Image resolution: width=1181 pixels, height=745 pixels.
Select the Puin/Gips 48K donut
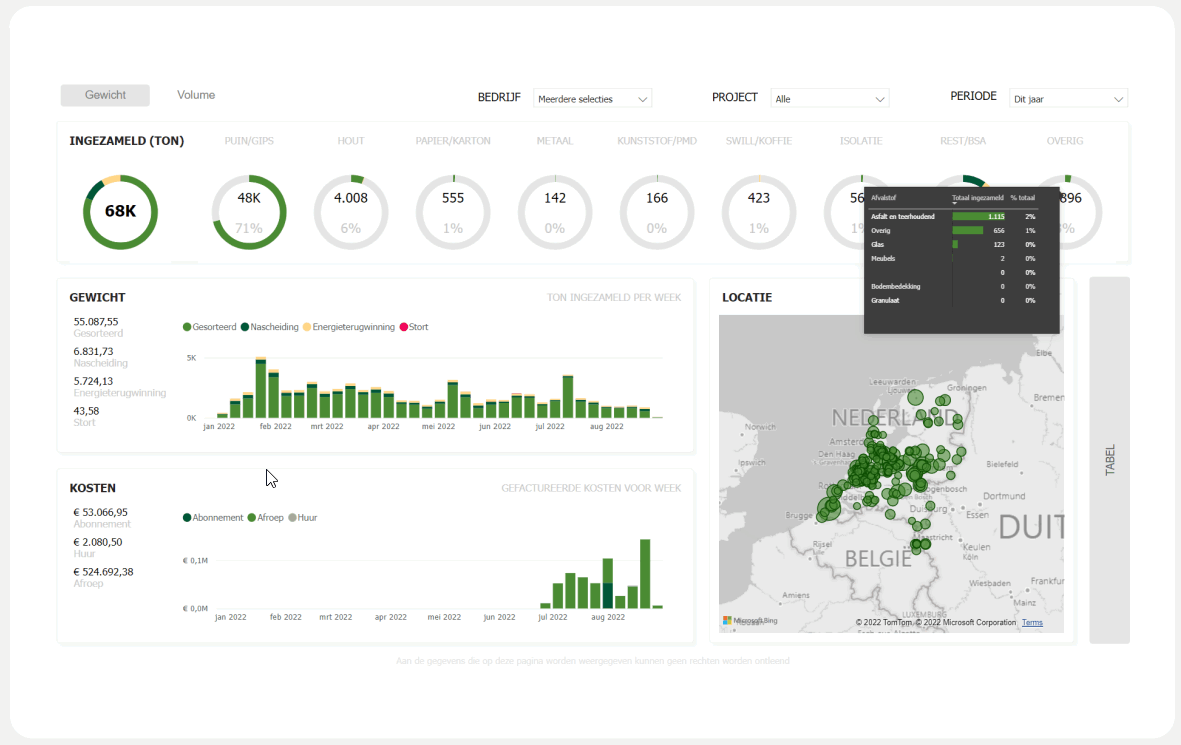[x=249, y=212]
